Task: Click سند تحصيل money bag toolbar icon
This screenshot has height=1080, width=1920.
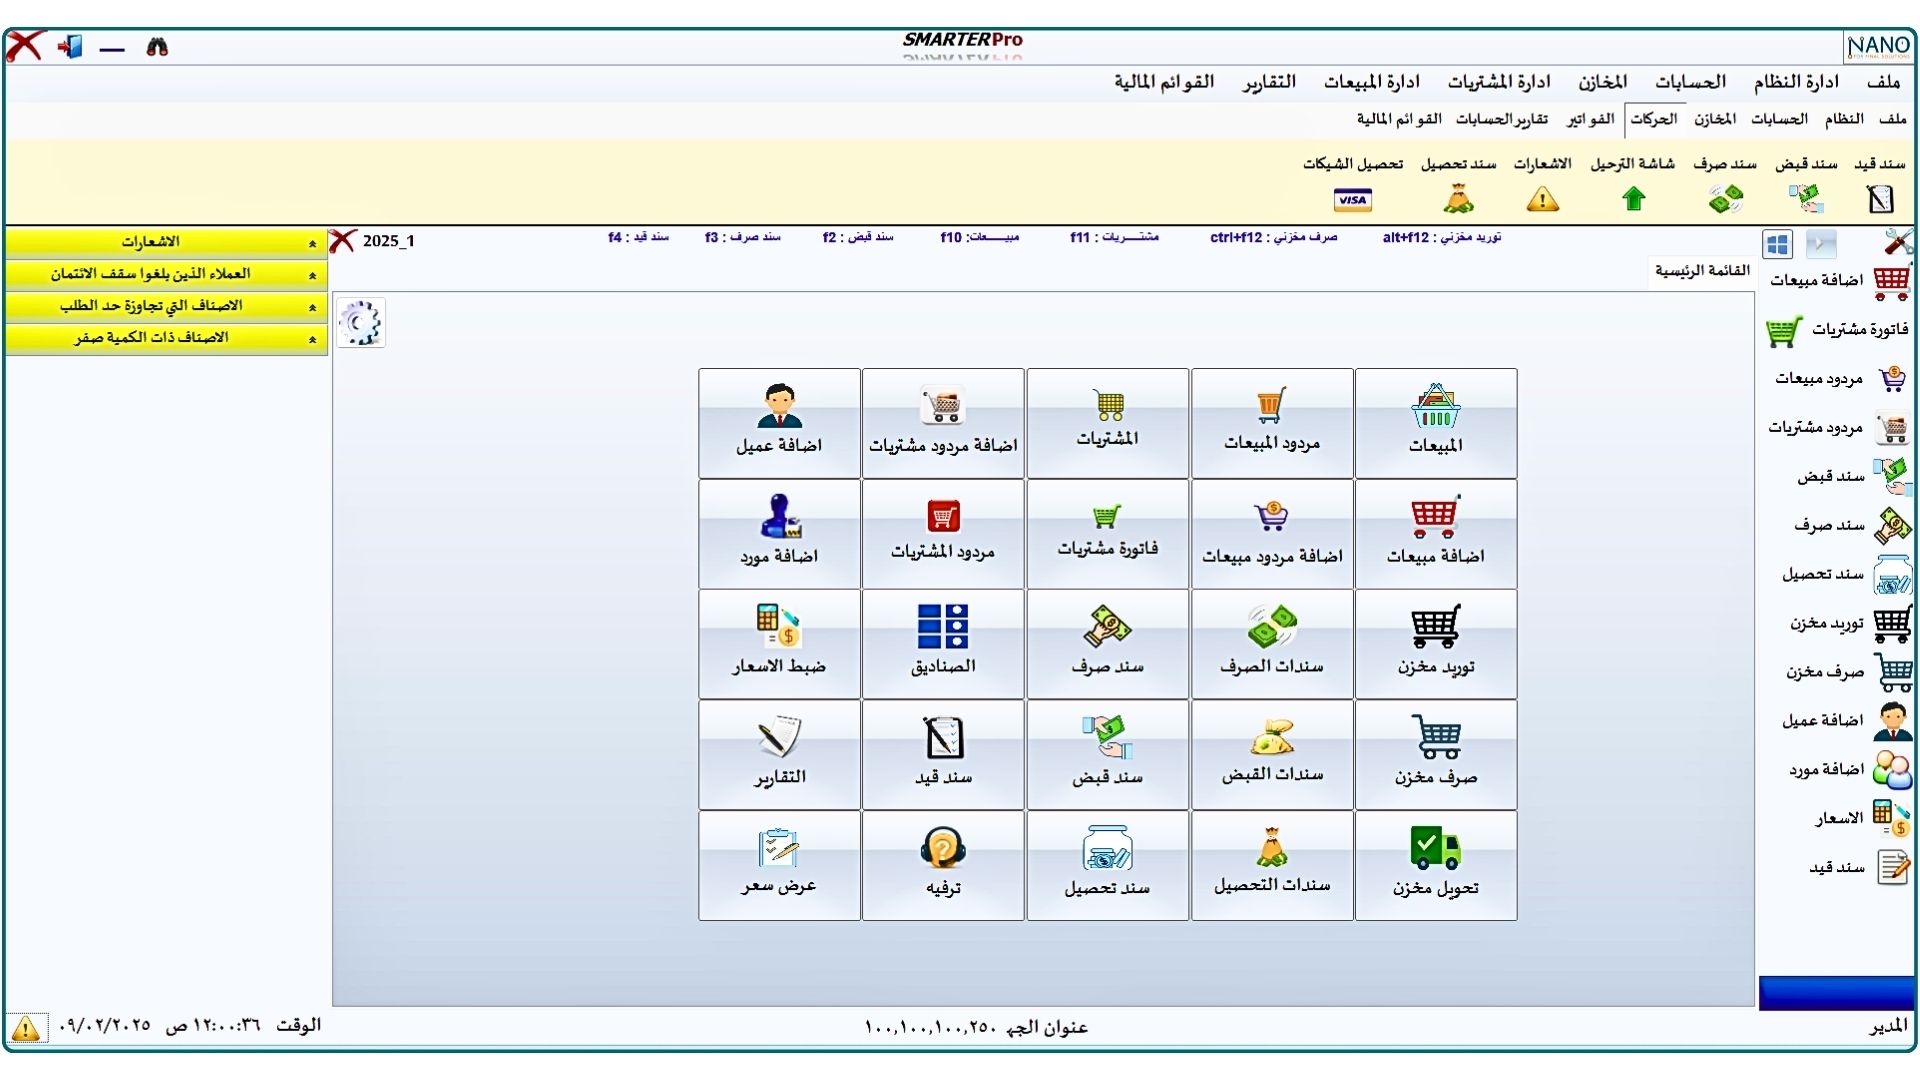Action: (x=1458, y=199)
